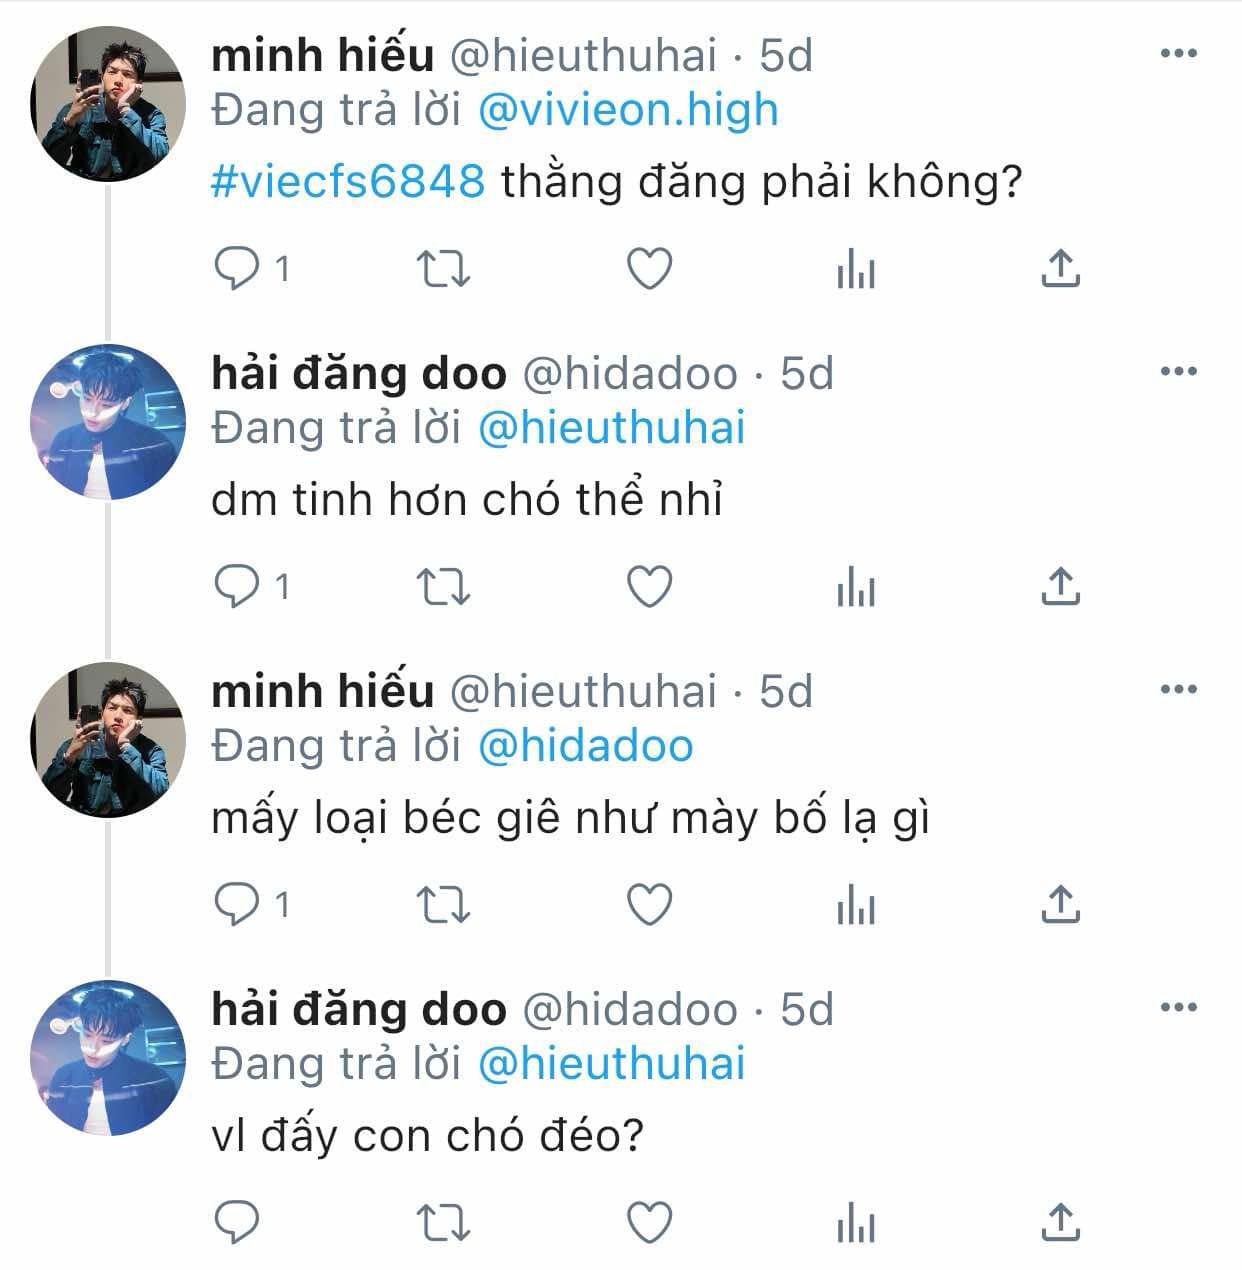Open hải đăng doo's avatar in last tweet
1242x1270 pixels.
click(x=108, y=1058)
